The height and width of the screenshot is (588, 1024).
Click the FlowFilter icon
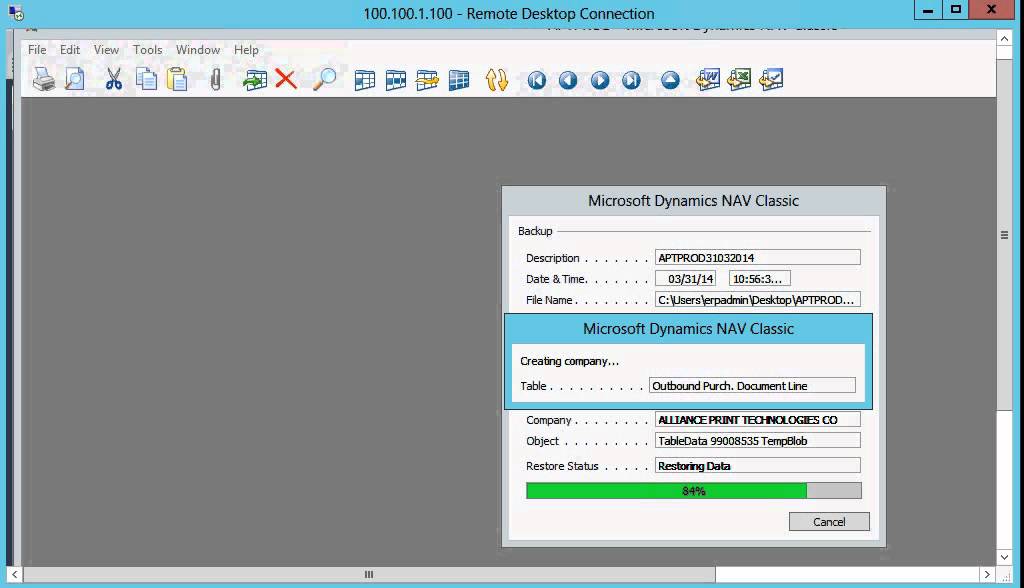427,80
